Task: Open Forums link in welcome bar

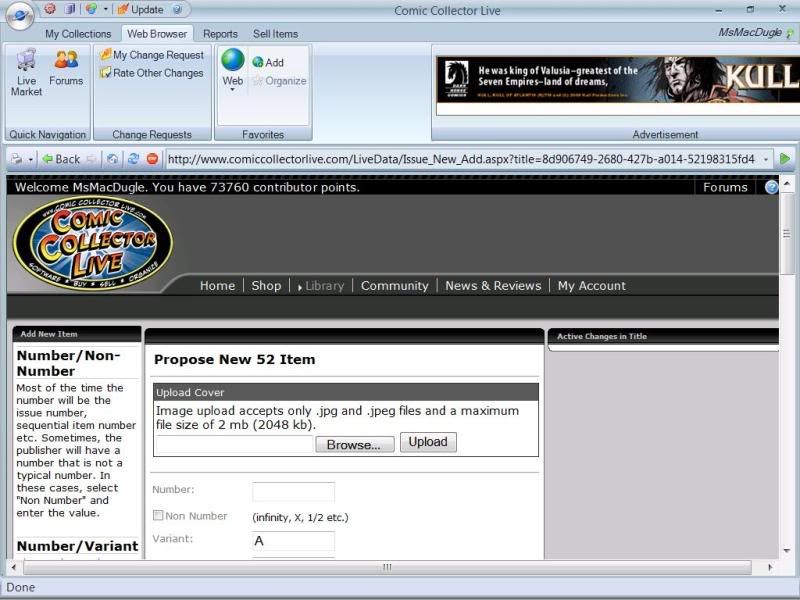Action: (x=725, y=187)
